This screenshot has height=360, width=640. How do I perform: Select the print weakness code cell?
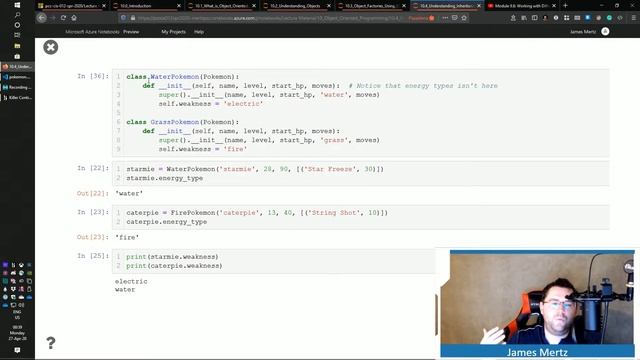(x=274, y=261)
